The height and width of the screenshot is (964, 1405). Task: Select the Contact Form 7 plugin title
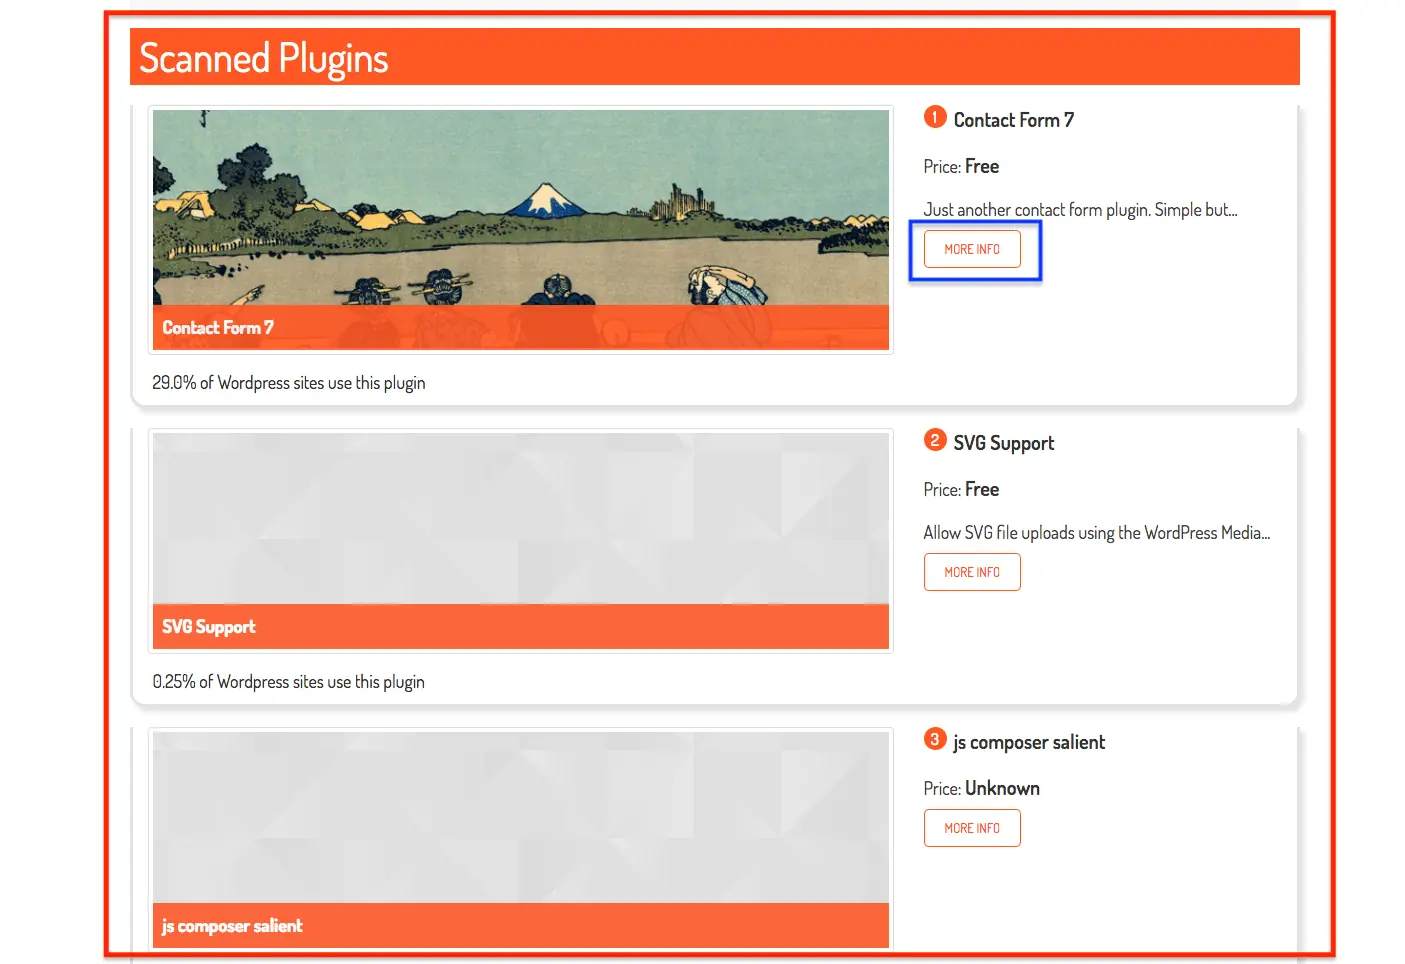1013,120
